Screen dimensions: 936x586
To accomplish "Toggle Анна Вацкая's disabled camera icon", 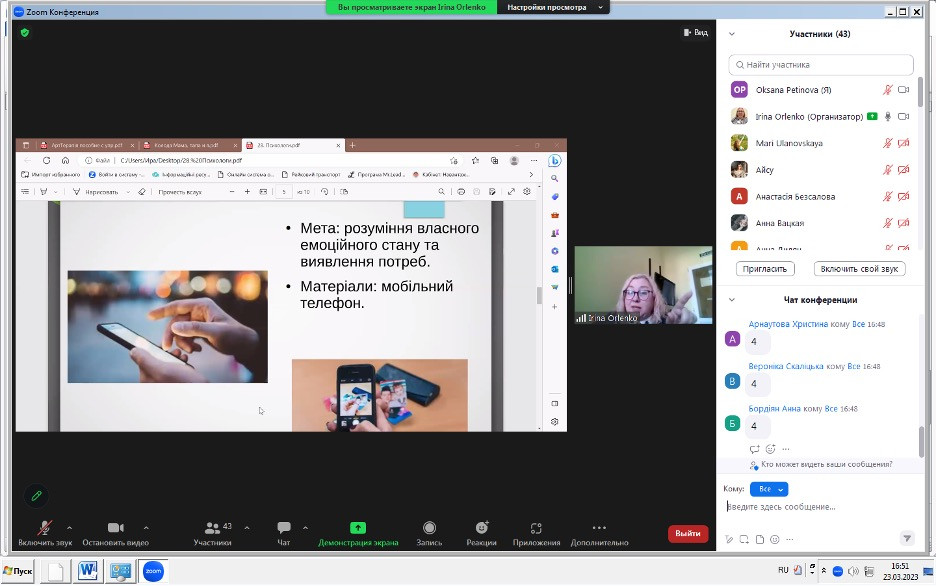I will [x=904, y=223].
